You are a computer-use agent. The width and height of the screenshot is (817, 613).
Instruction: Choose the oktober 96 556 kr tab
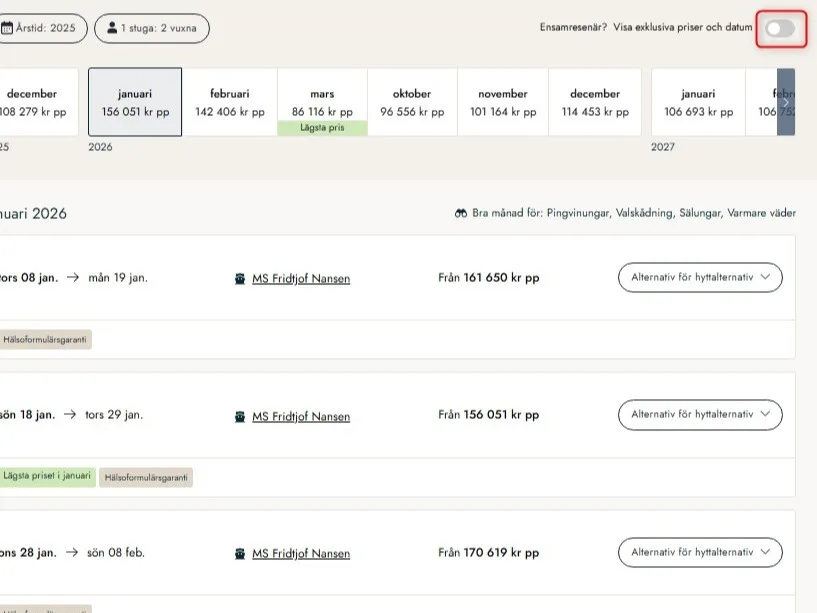[x=411, y=102]
